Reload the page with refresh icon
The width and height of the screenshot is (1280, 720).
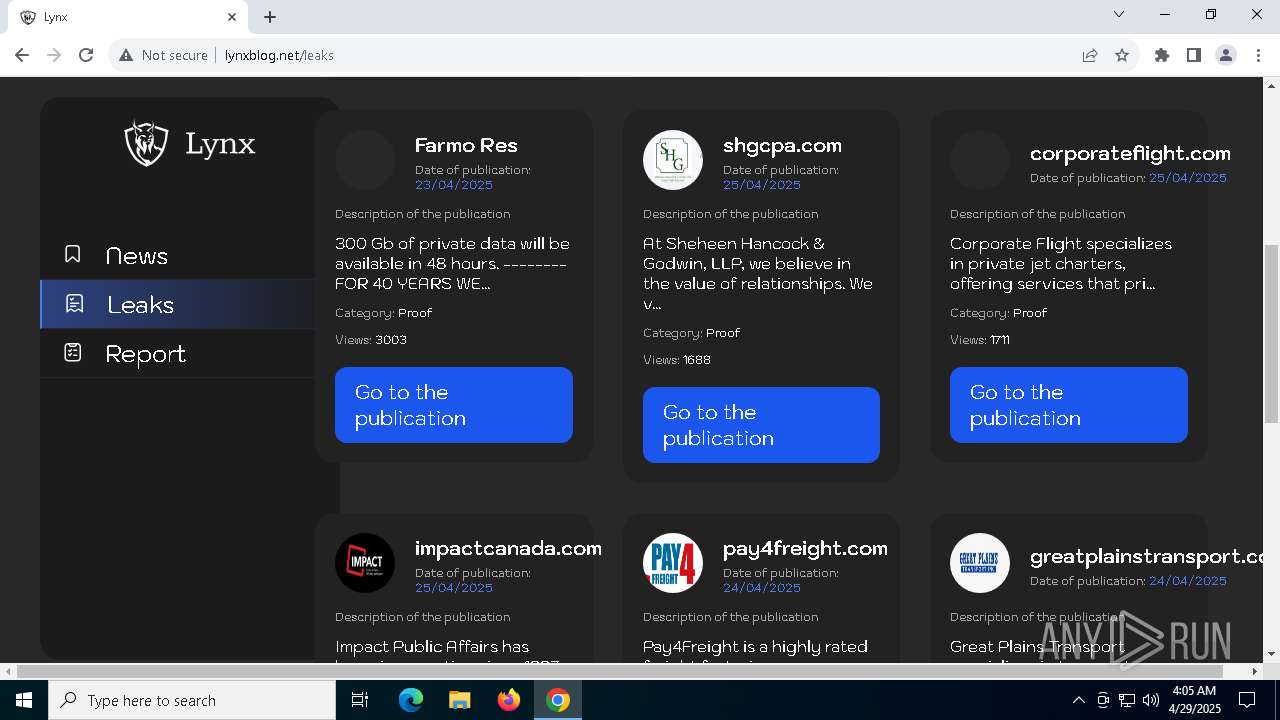[x=86, y=55]
